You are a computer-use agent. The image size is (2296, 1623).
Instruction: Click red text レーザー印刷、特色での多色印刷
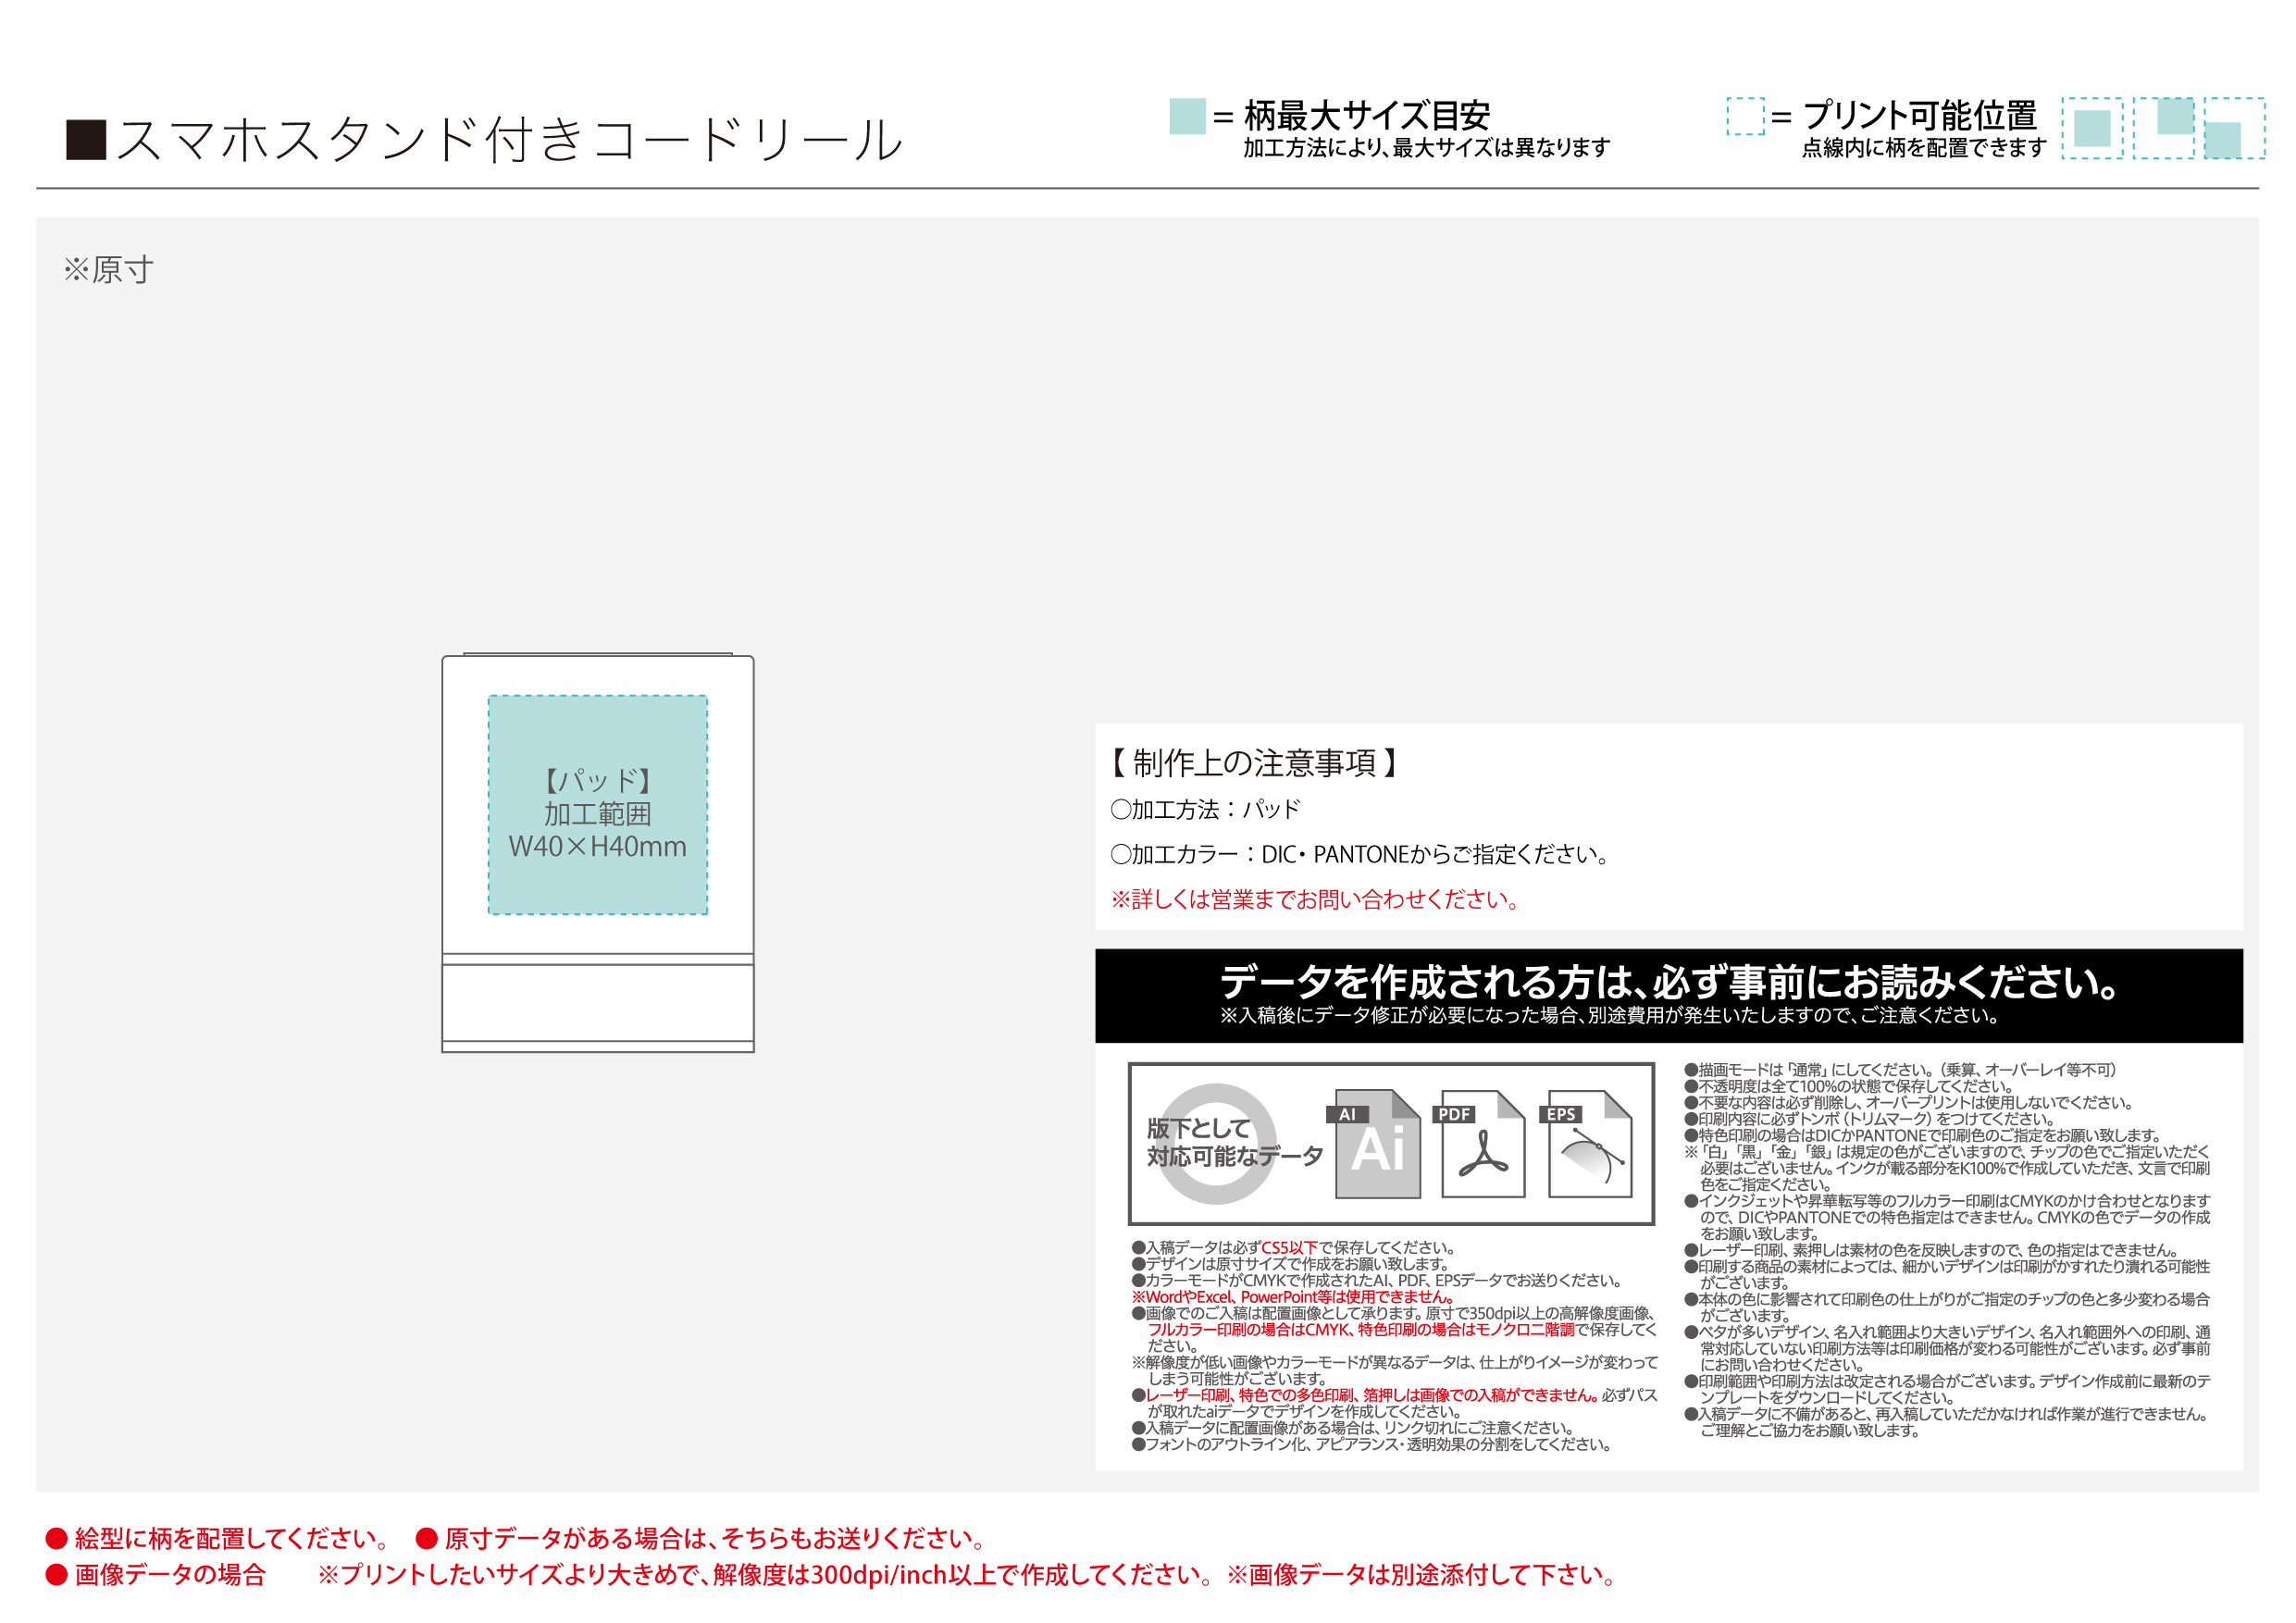pos(1372,1395)
